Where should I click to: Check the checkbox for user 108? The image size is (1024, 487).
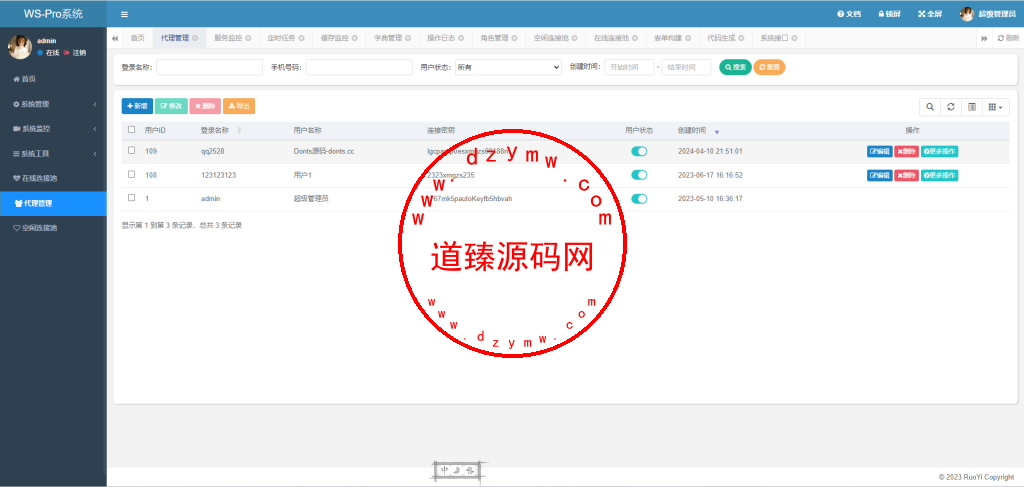tap(131, 174)
